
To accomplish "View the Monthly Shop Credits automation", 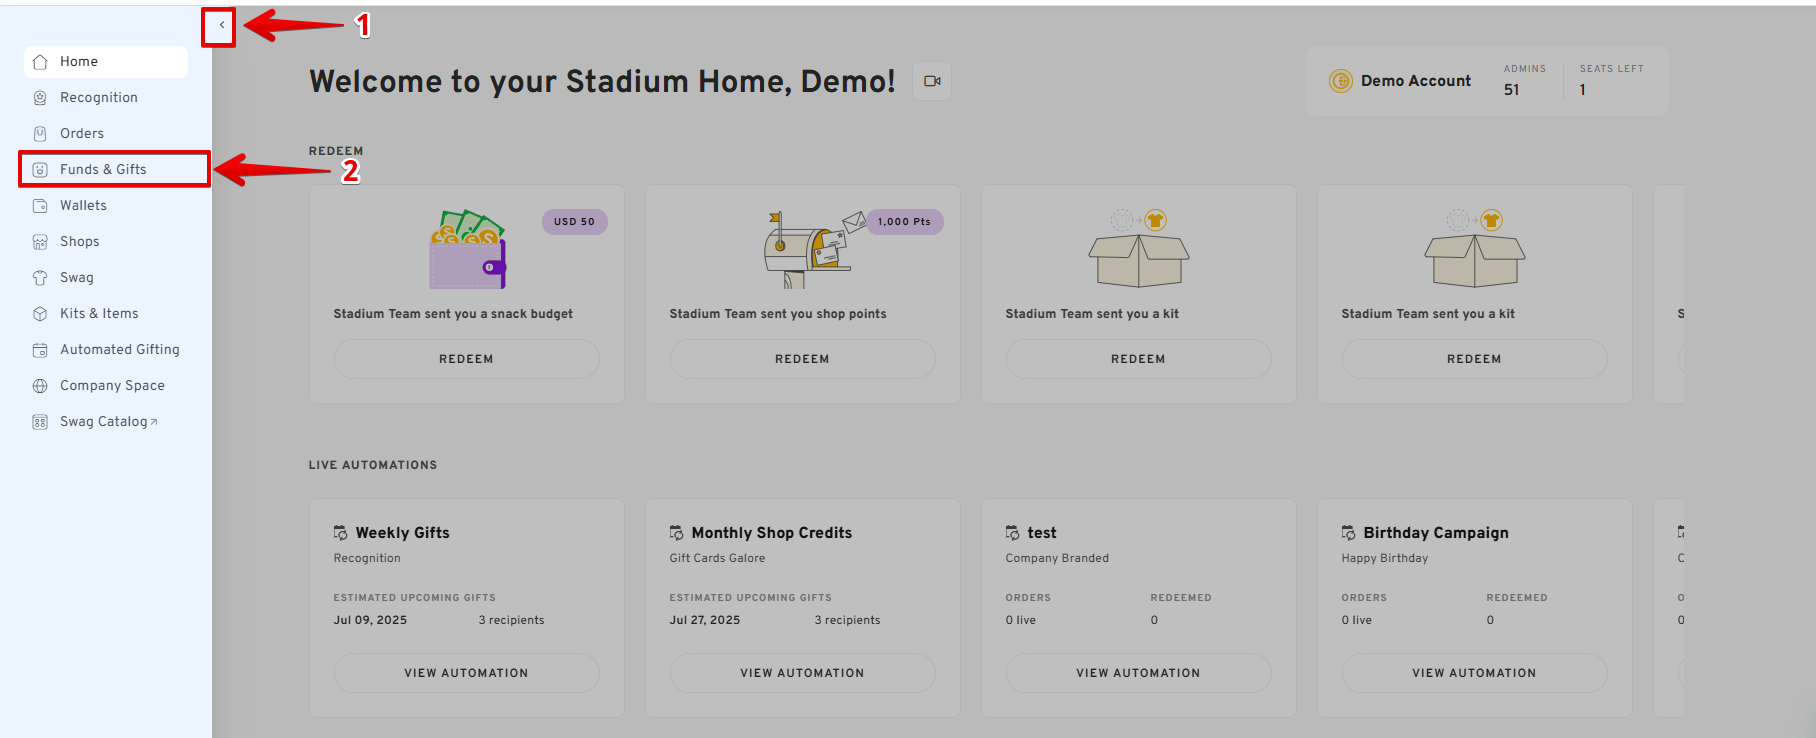I will pos(802,673).
